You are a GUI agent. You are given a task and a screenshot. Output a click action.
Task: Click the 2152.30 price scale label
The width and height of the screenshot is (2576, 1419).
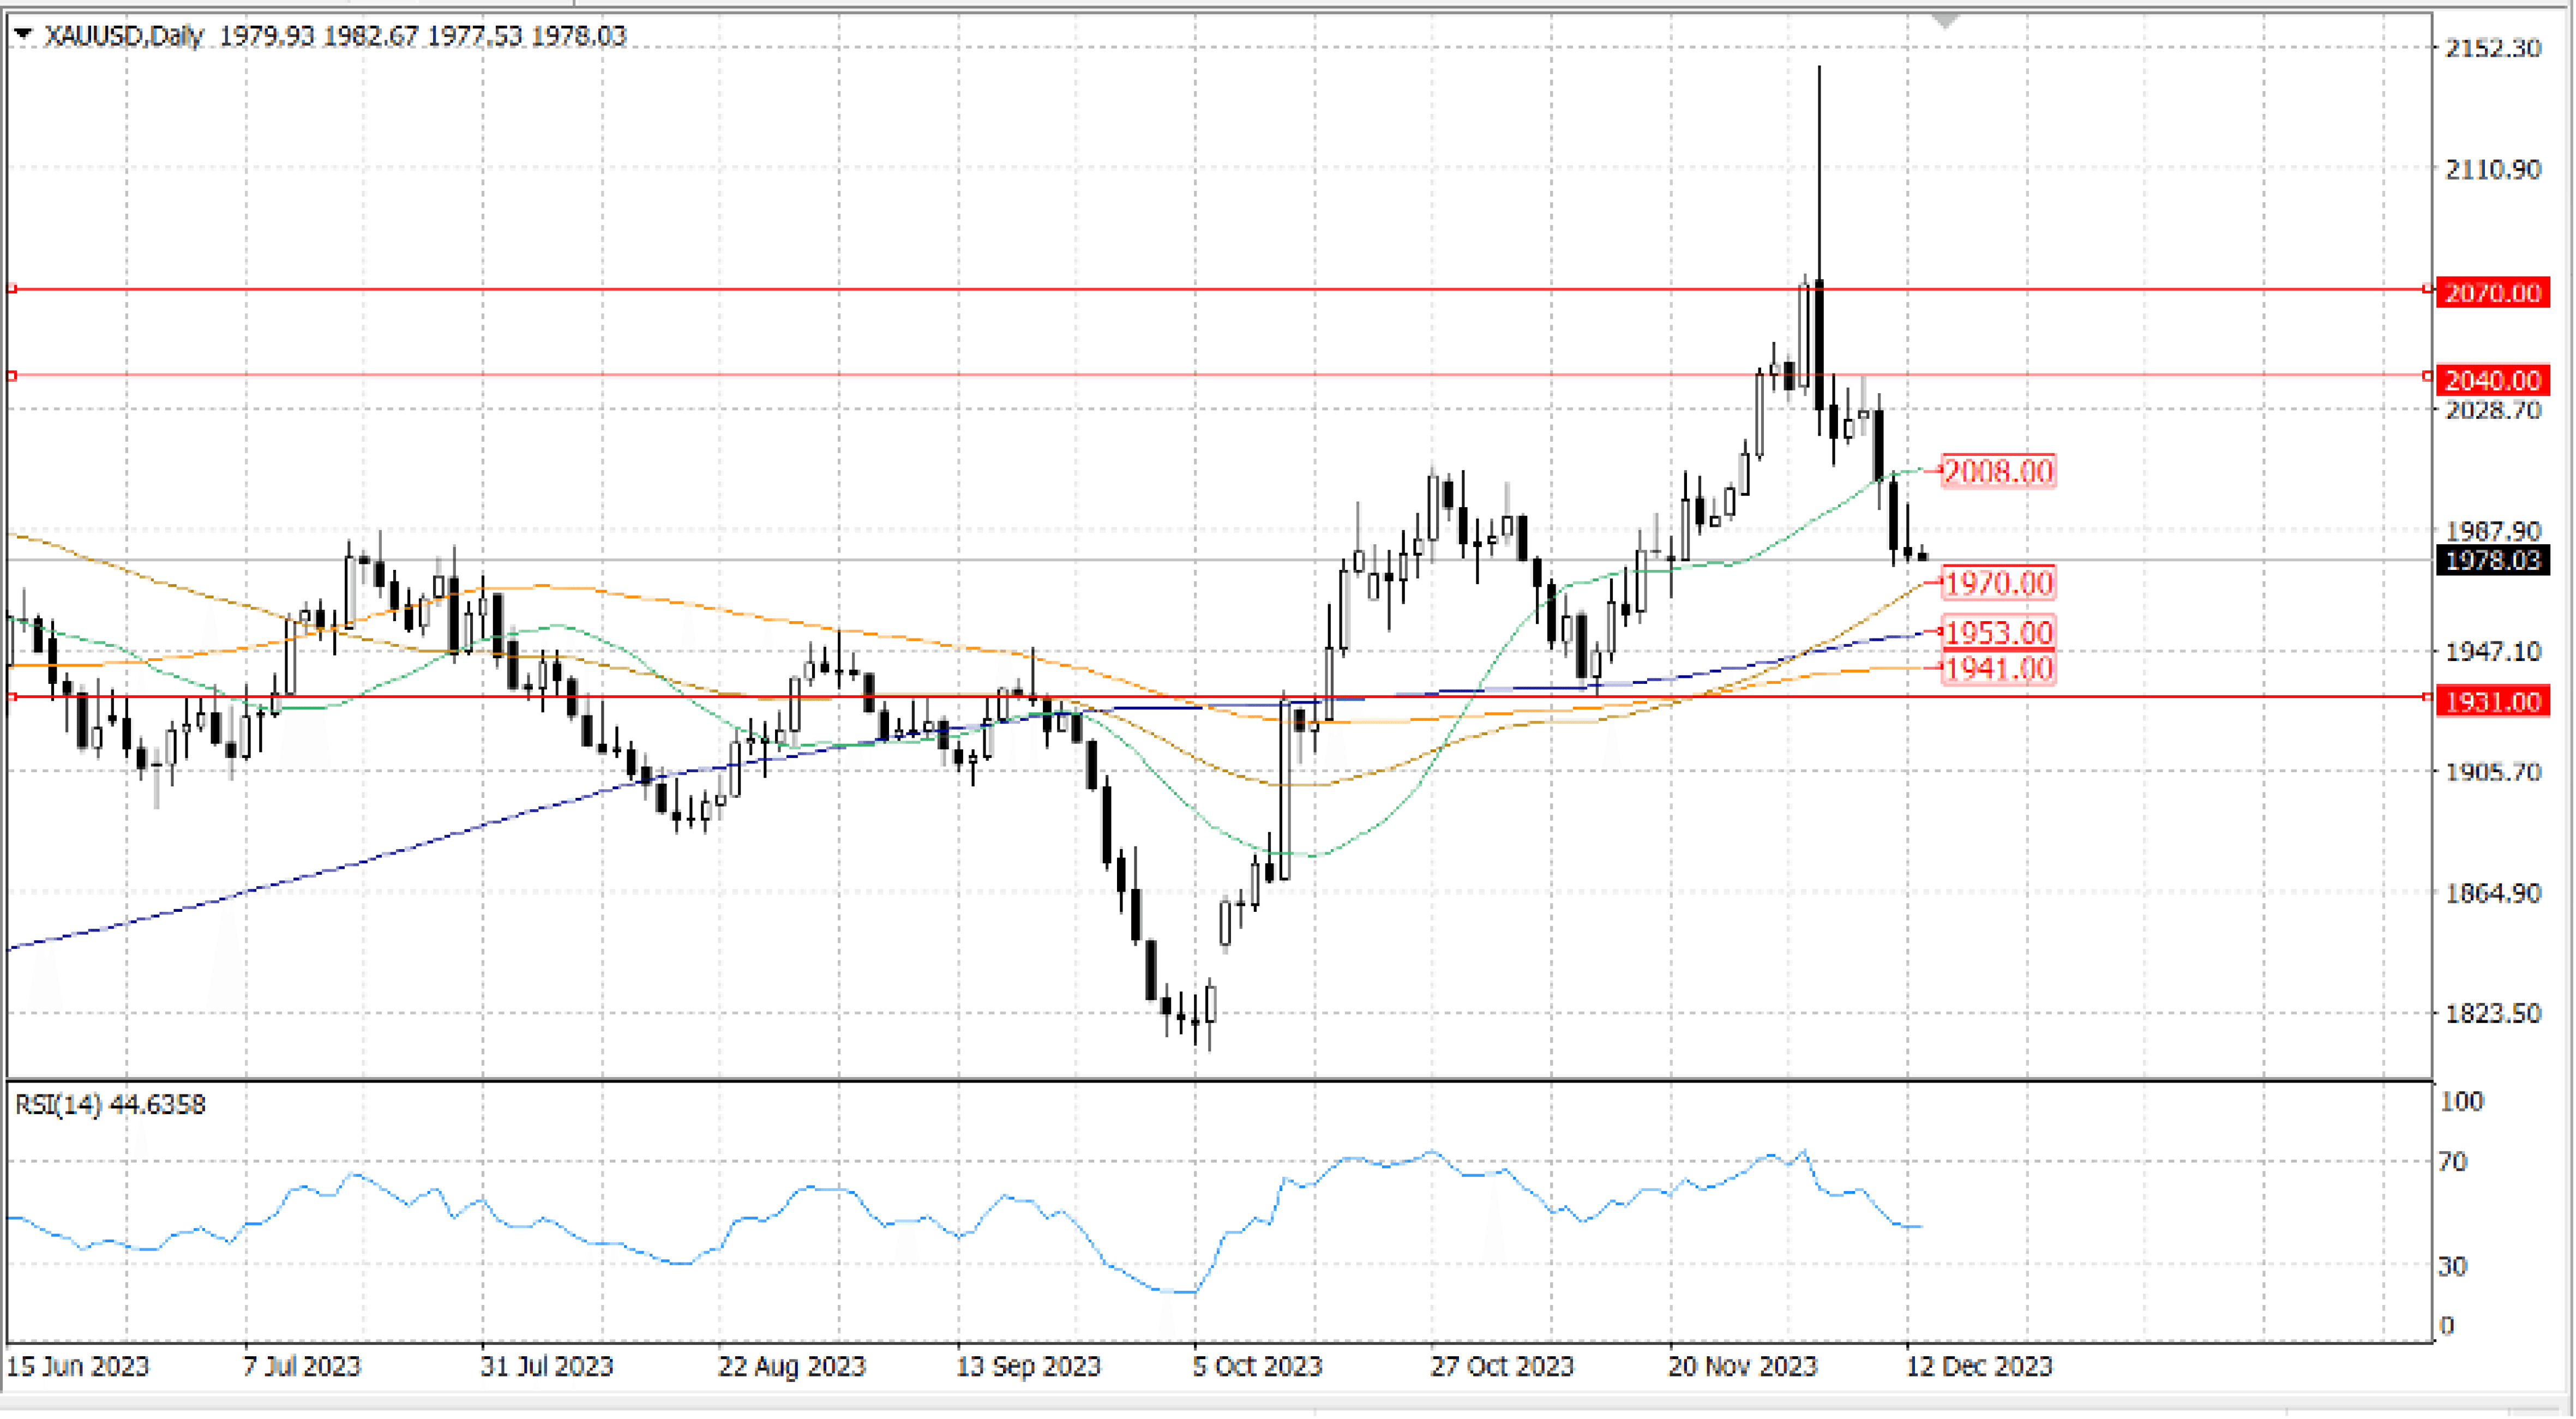[2492, 48]
